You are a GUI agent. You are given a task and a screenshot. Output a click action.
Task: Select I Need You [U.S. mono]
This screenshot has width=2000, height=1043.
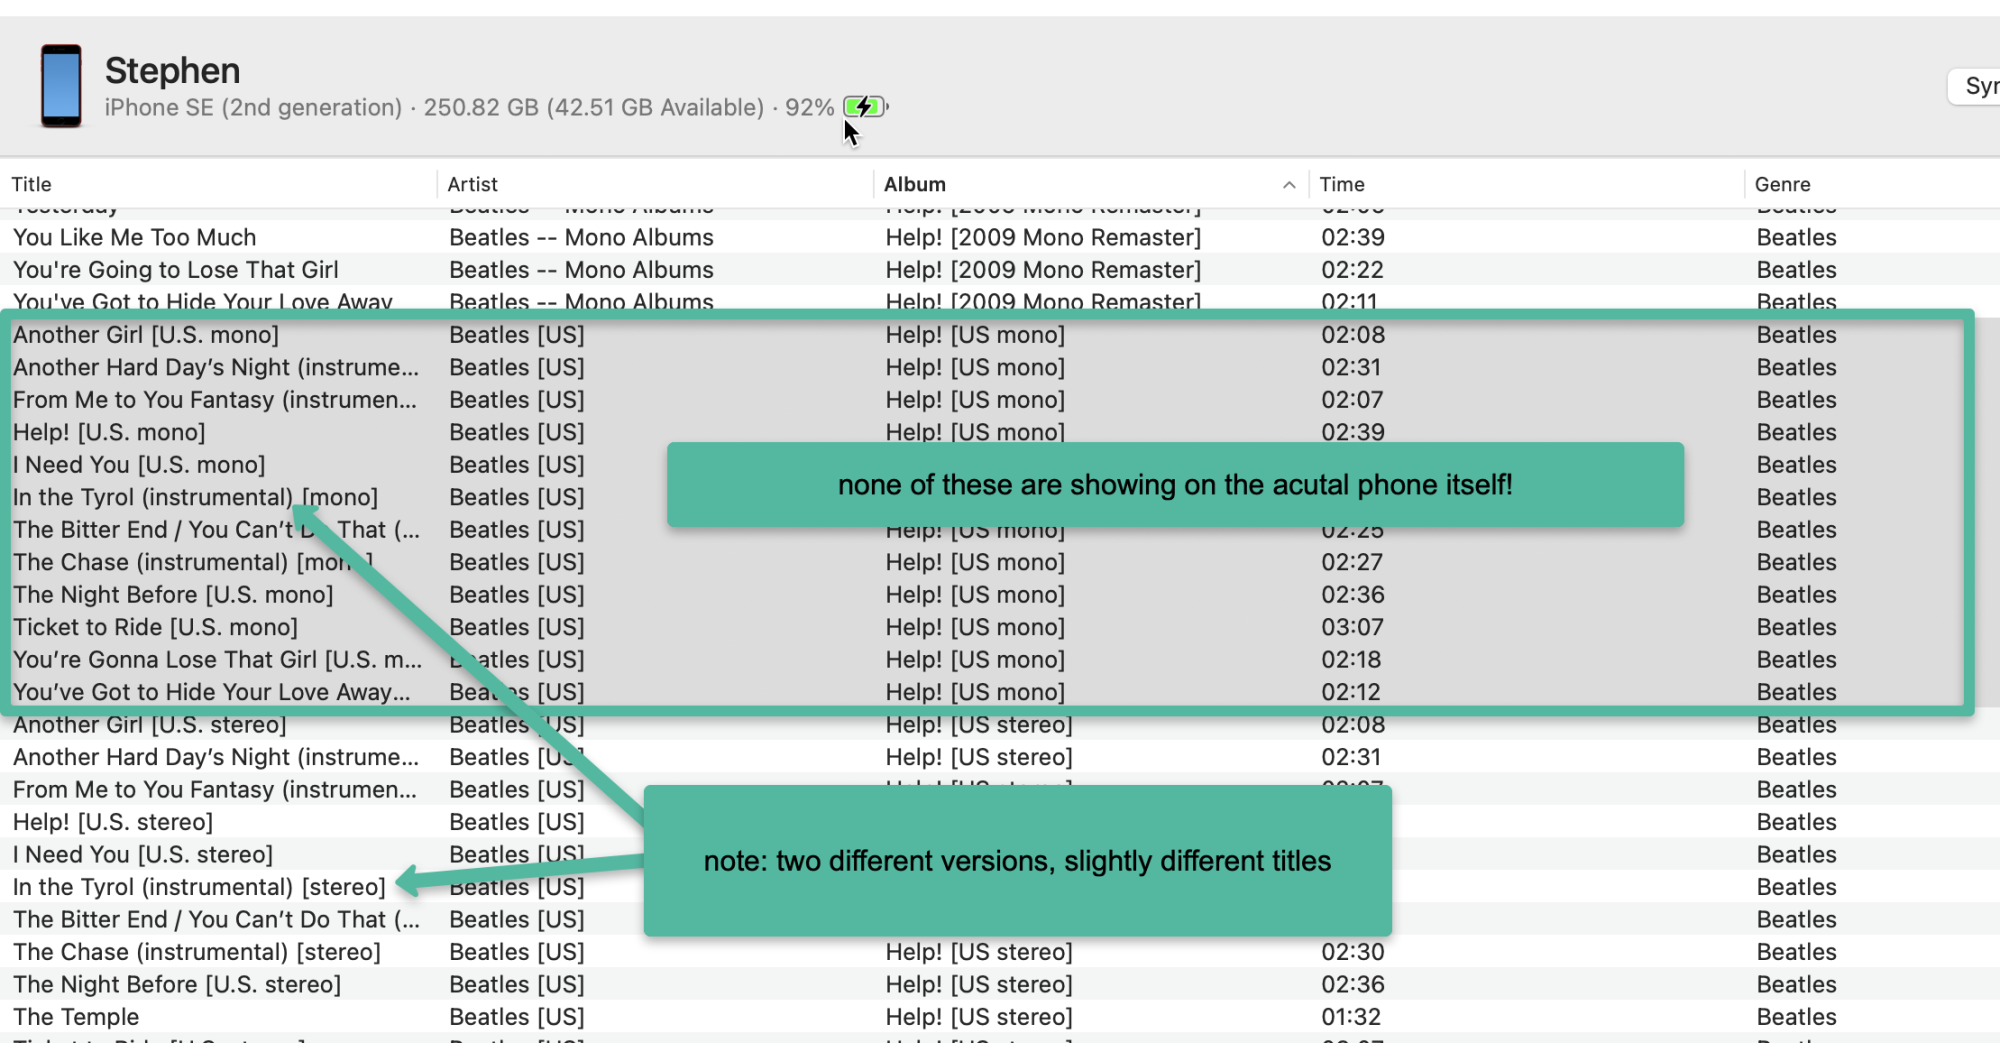pos(139,465)
